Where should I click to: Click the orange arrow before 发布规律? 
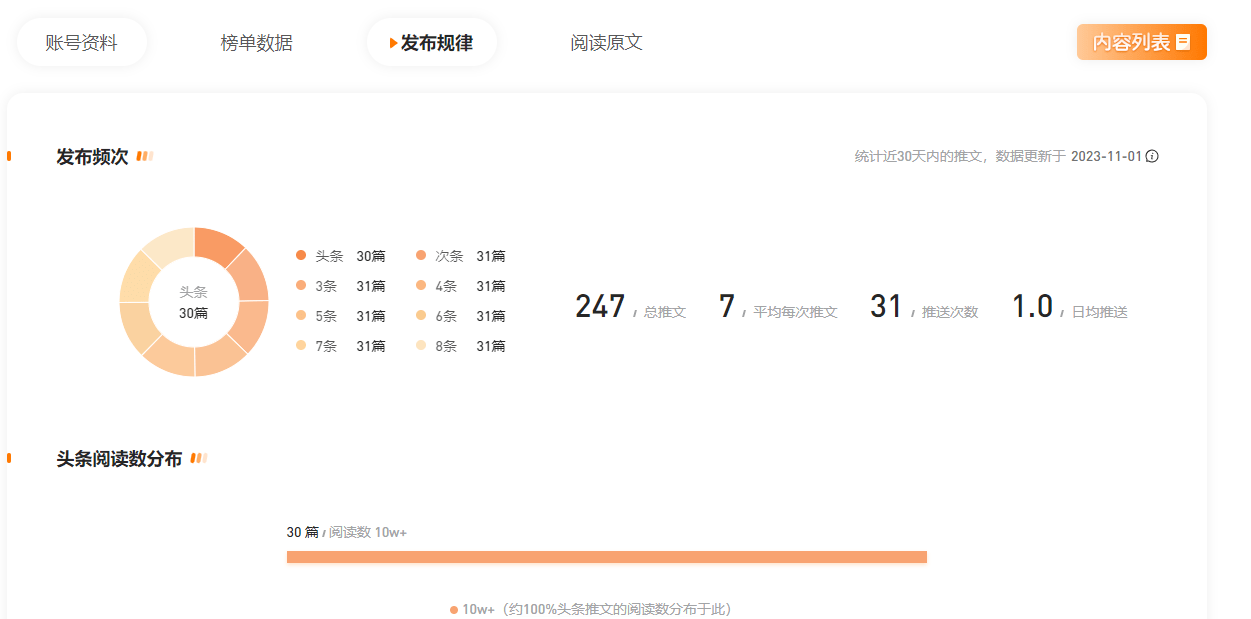click(393, 43)
